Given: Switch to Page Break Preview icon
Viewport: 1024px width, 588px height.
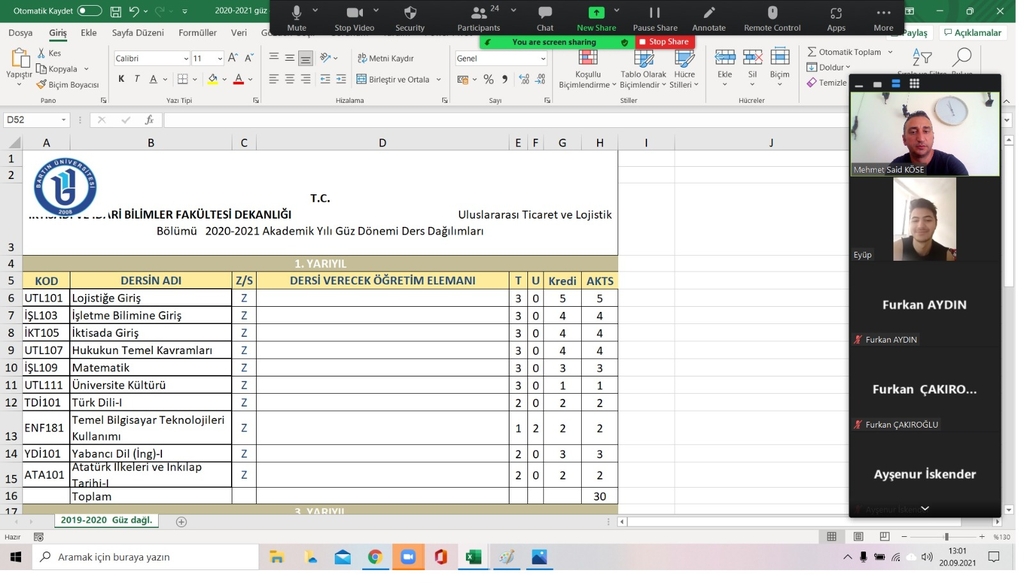Looking at the screenshot, I should pyautogui.click(x=884, y=536).
